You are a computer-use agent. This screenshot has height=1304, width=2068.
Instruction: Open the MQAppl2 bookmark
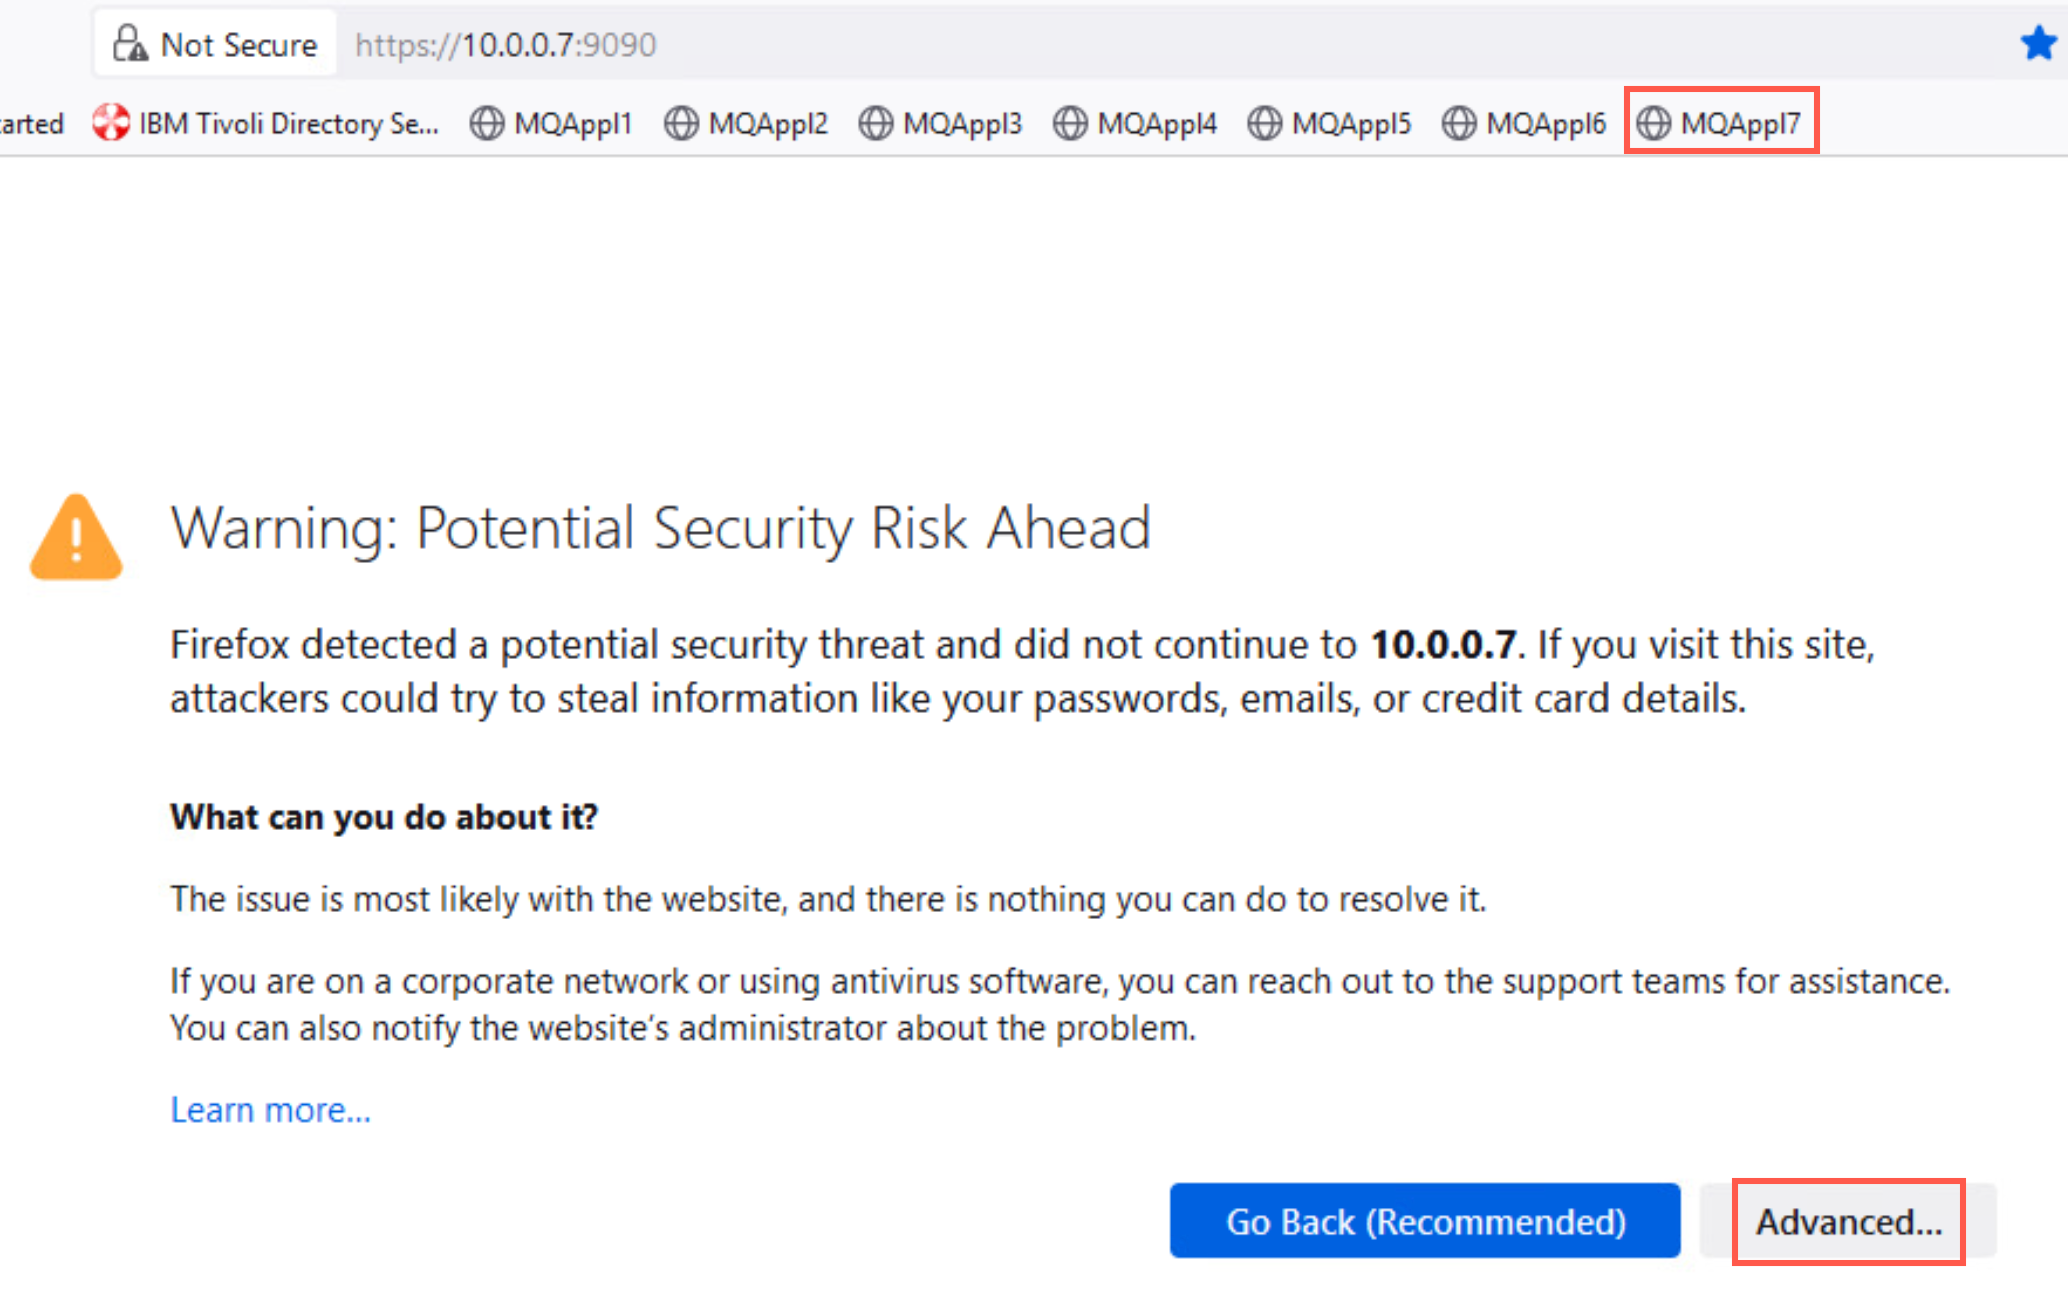click(747, 123)
